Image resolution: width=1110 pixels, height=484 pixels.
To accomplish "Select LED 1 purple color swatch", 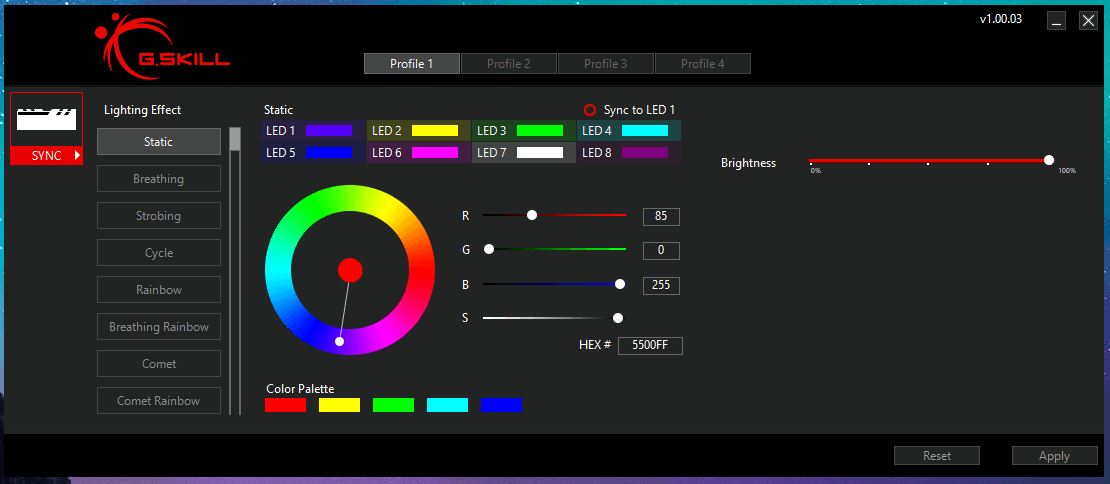I will coord(329,131).
